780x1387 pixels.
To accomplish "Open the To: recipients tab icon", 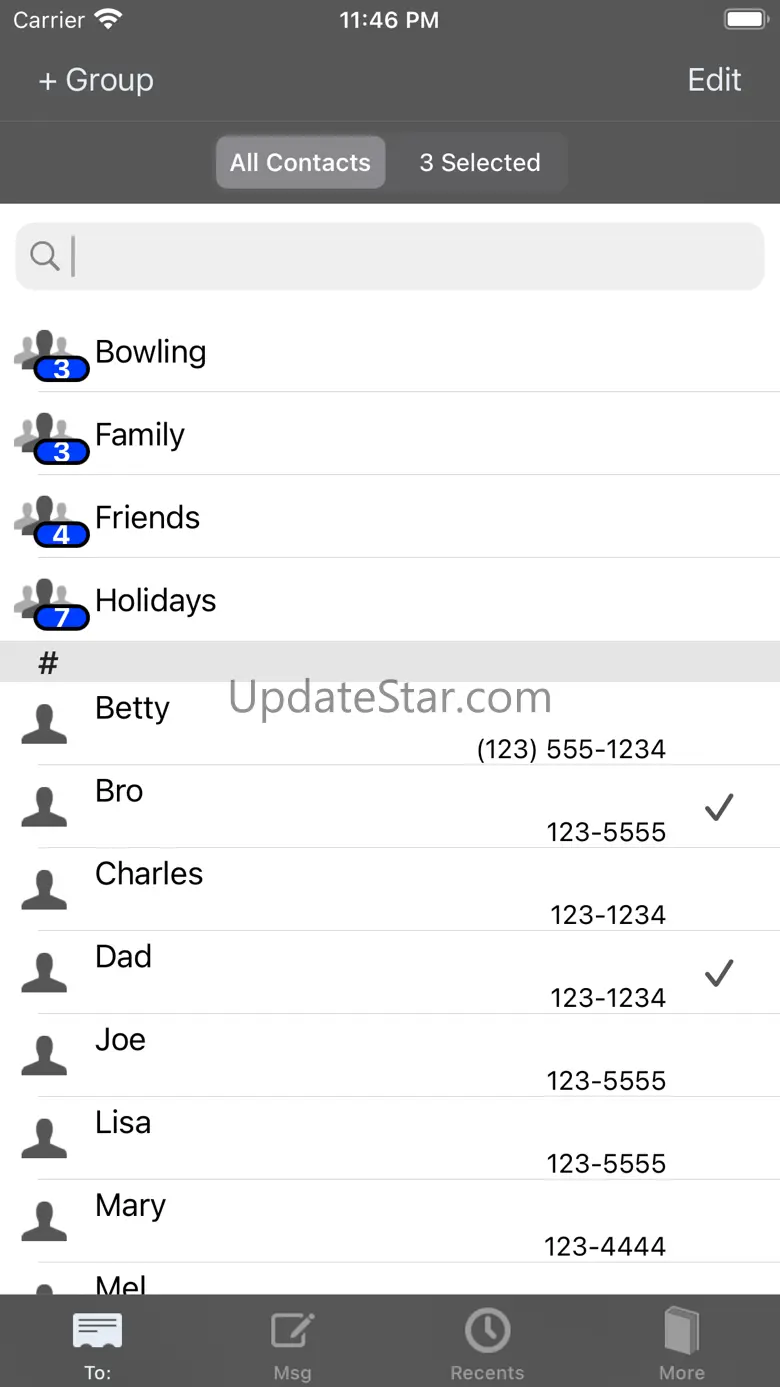I will pyautogui.click(x=97, y=1332).
